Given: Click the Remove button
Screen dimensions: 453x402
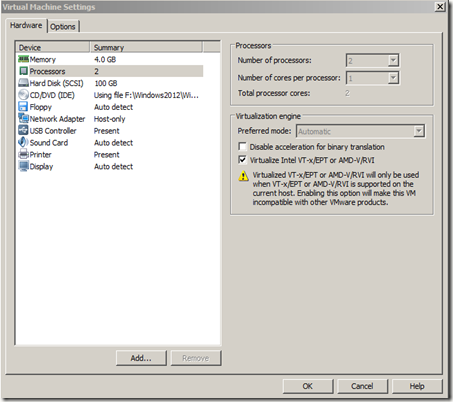Looking at the screenshot, I should (196, 358).
